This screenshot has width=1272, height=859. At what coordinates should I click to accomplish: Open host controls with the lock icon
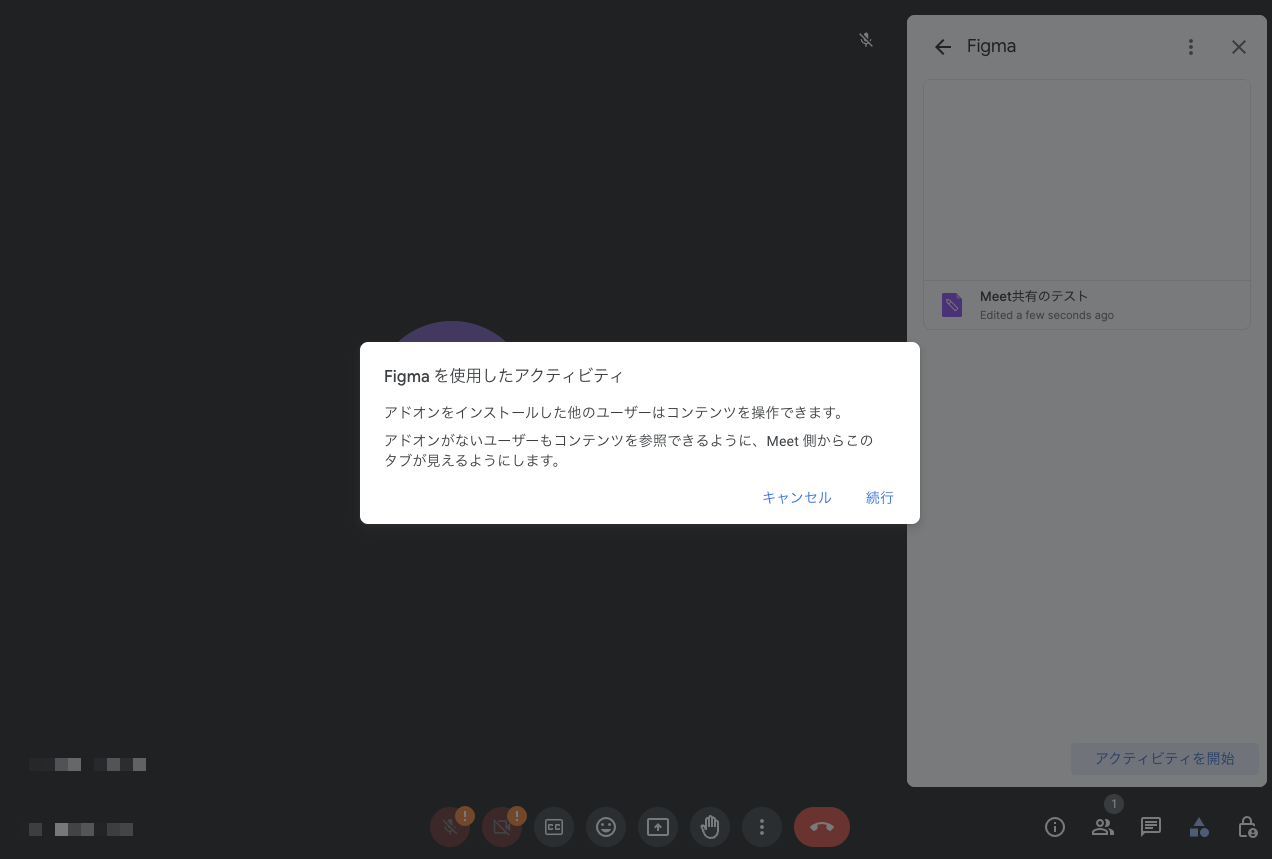[x=1246, y=827]
